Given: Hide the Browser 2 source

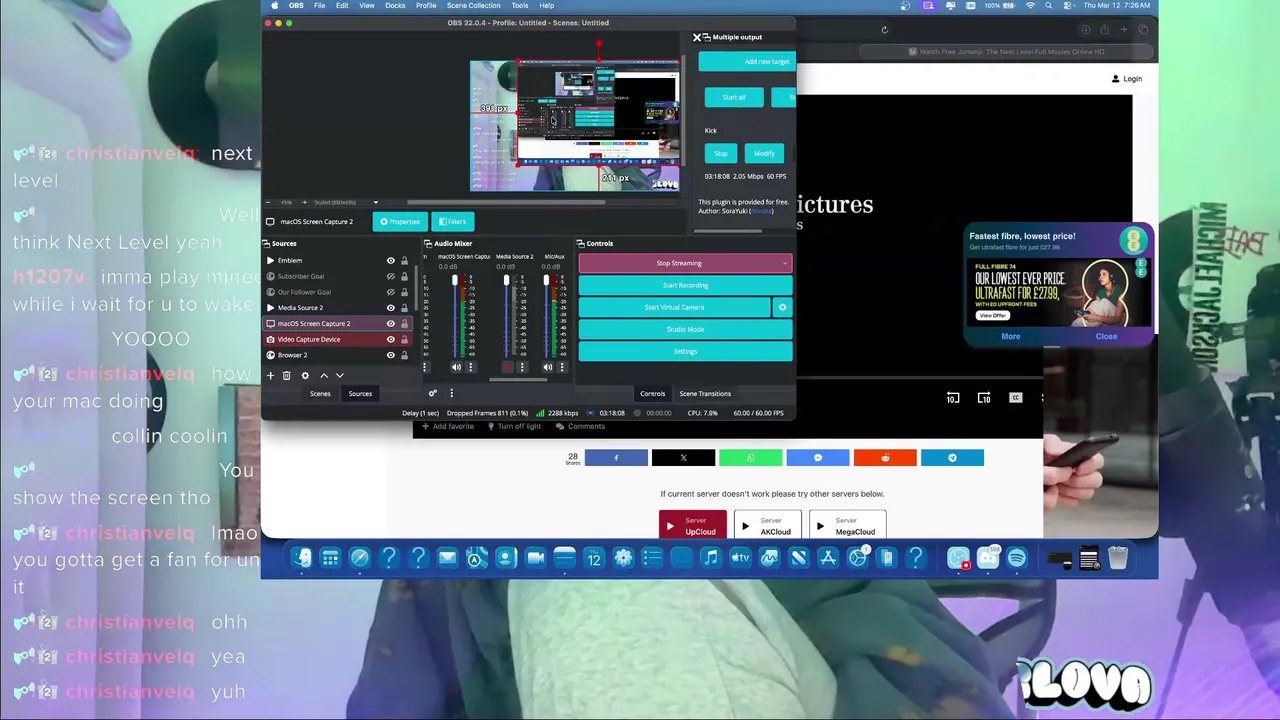Looking at the screenshot, I should [x=390, y=355].
